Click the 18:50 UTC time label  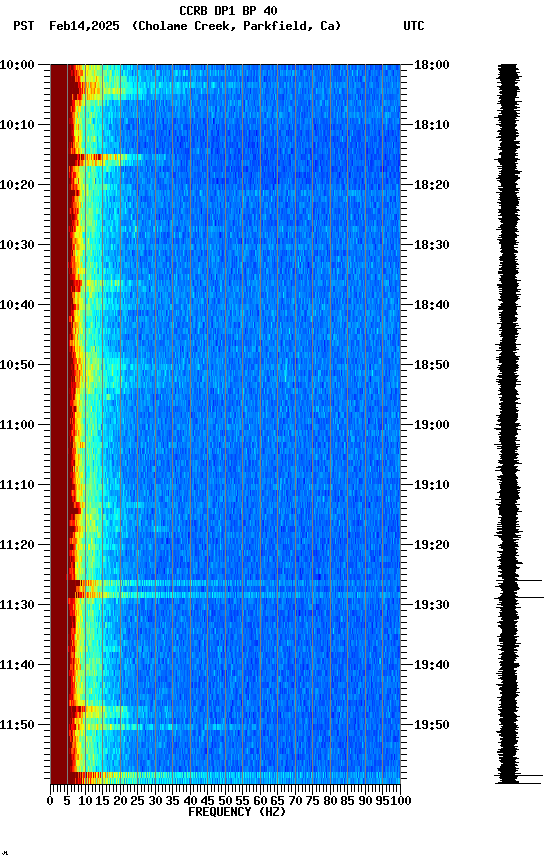[432, 365]
